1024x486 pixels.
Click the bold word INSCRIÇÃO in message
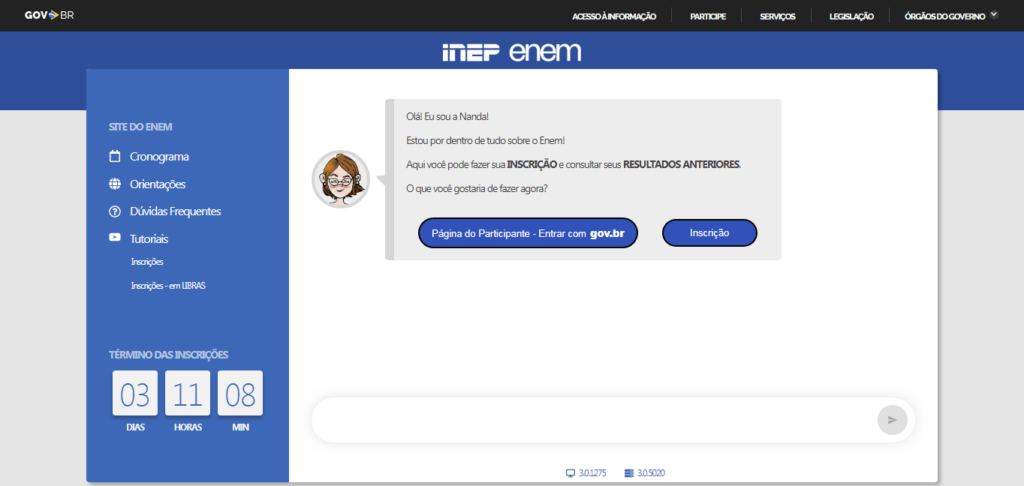click(x=532, y=165)
